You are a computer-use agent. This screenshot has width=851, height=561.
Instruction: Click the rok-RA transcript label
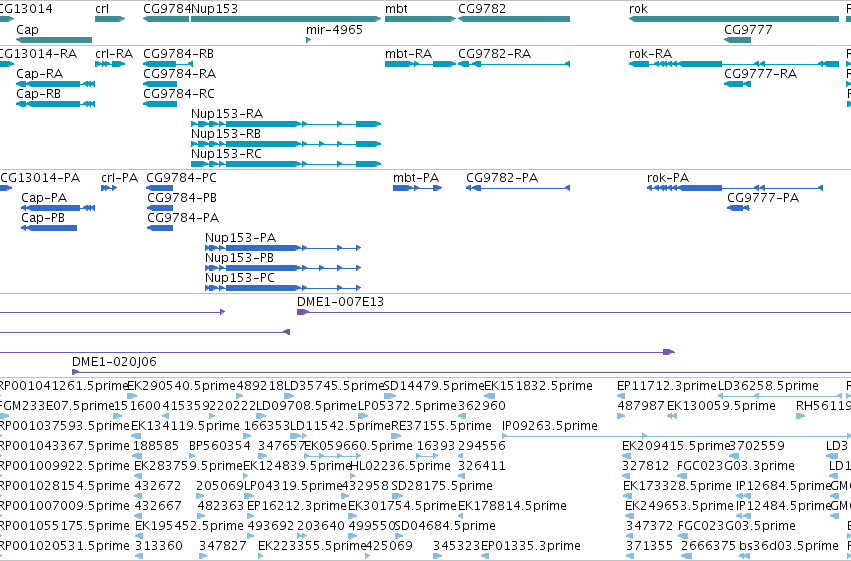click(650, 54)
